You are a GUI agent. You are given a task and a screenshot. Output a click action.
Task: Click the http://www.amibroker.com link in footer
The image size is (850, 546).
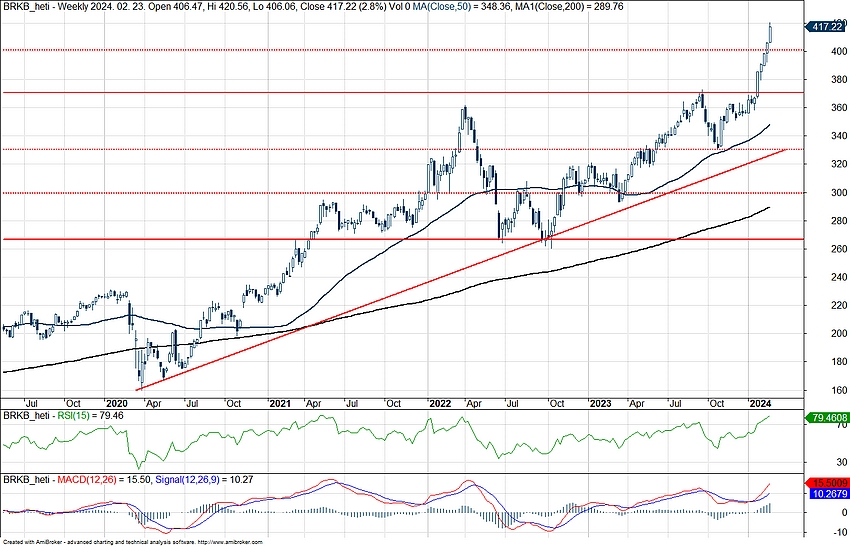(230, 542)
